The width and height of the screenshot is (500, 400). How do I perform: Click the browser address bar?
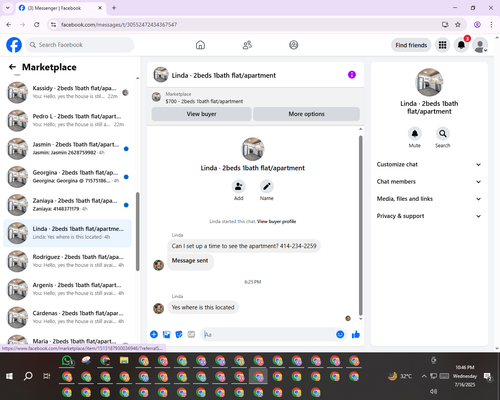click(247, 25)
